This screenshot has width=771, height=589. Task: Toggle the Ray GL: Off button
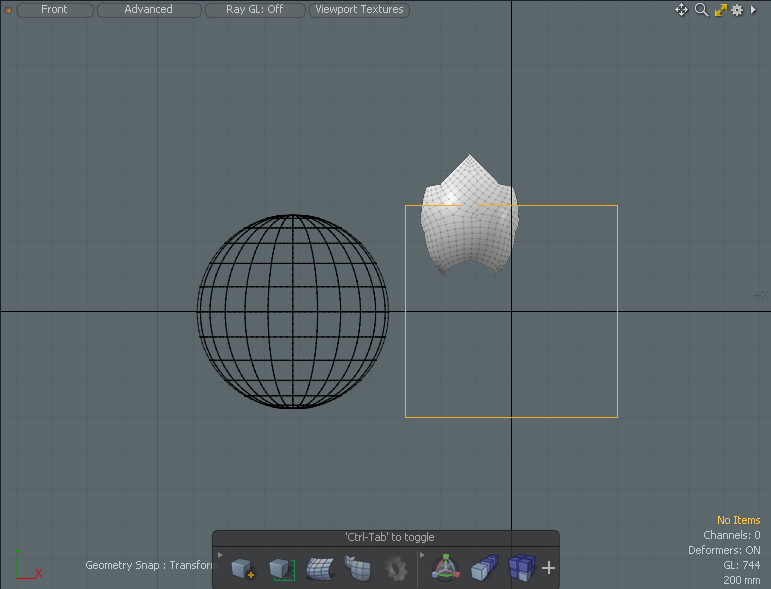click(x=255, y=9)
